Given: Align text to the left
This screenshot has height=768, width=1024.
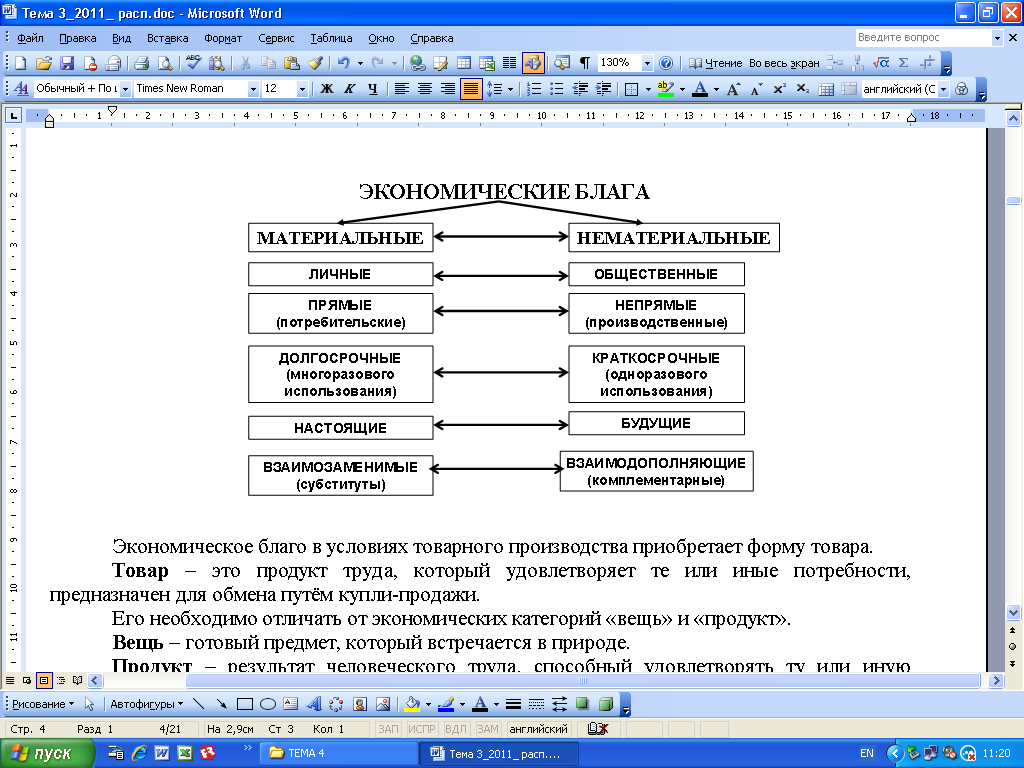Looking at the screenshot, I should tap(402, 89).
